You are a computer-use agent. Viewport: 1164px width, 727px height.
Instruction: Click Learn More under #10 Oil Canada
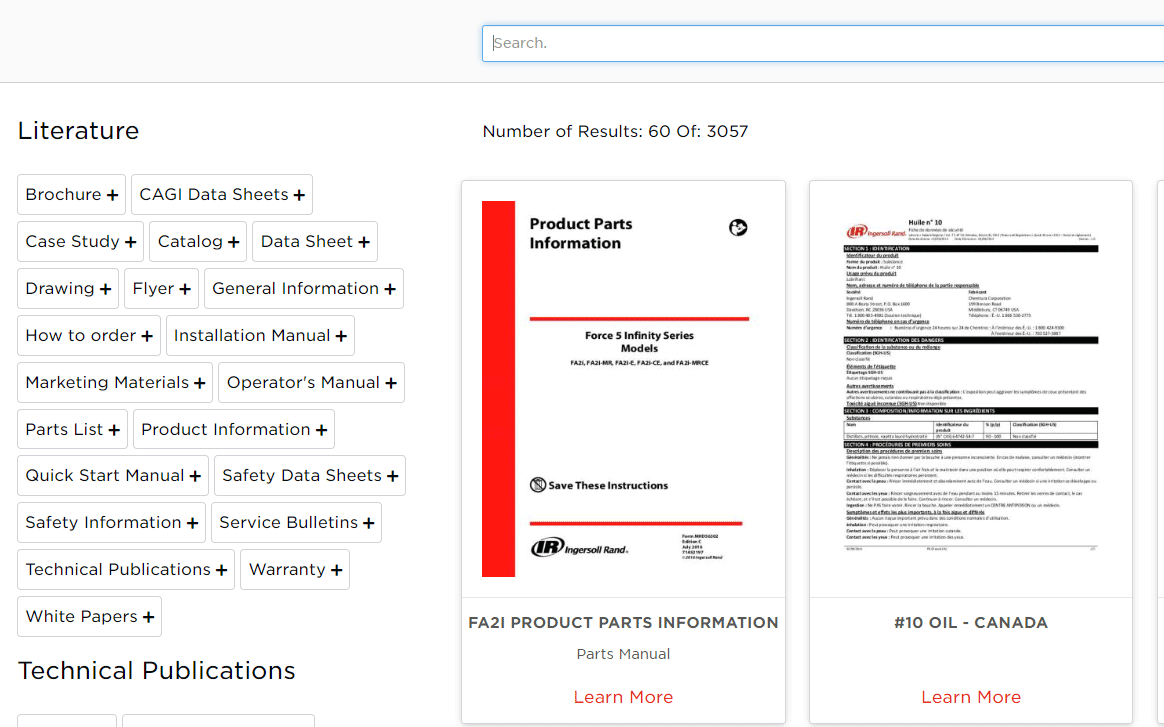pyautogui.click(x=971, y=697)
